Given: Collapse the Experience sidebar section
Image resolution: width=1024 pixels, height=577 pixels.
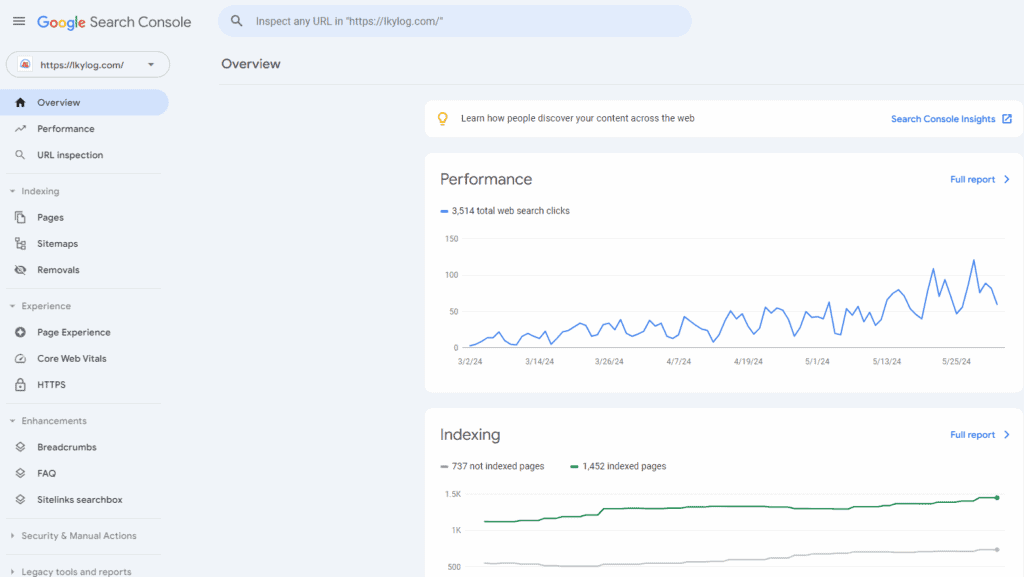Looking at the screenshot, I should point(12,306).
